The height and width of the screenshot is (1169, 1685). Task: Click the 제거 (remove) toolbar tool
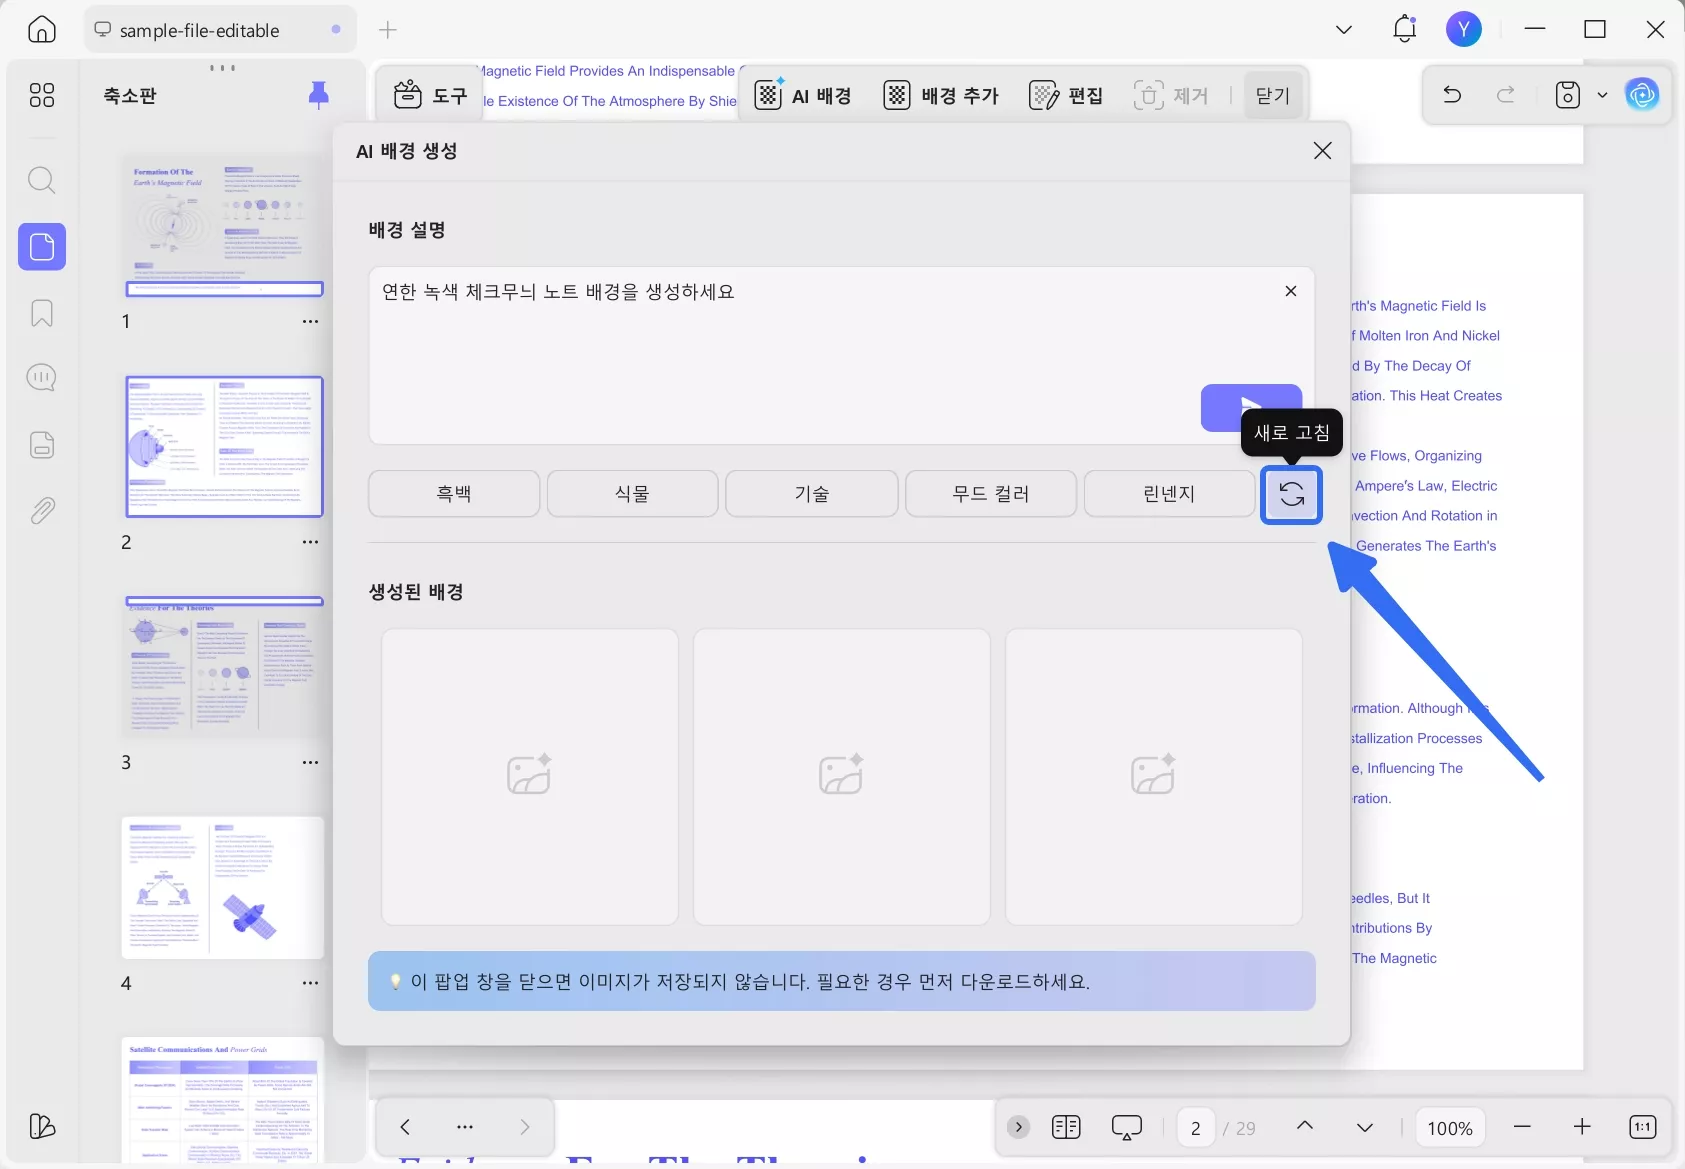coord(1173,95)
